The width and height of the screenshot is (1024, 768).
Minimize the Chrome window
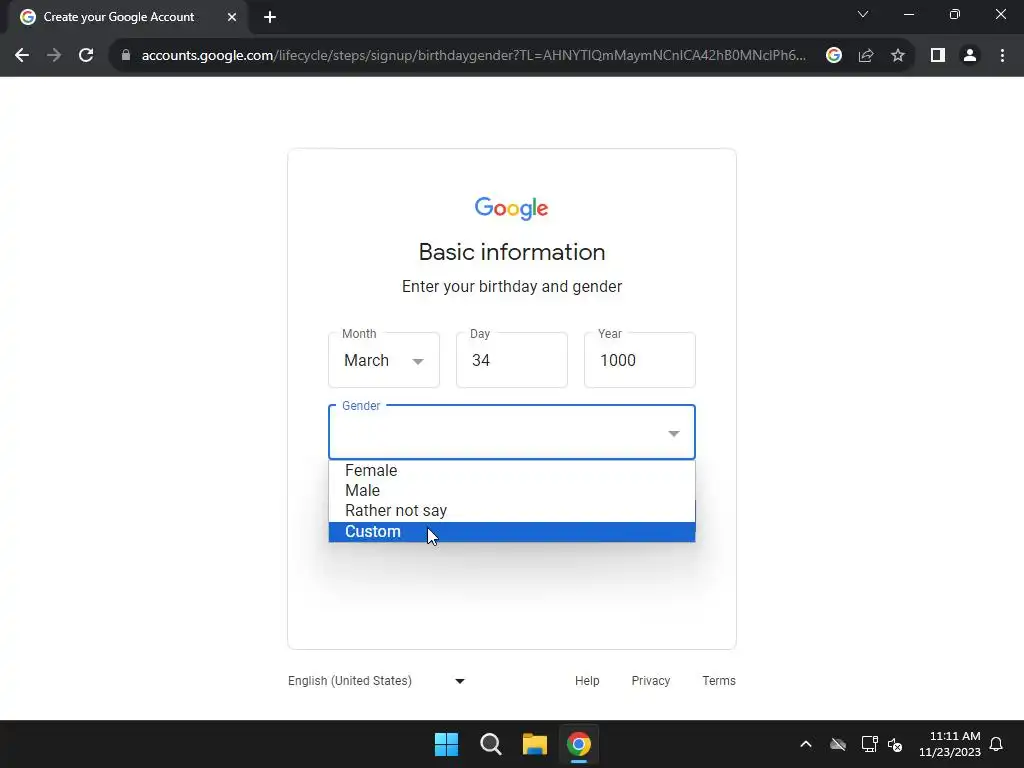[x=908, y=14]
